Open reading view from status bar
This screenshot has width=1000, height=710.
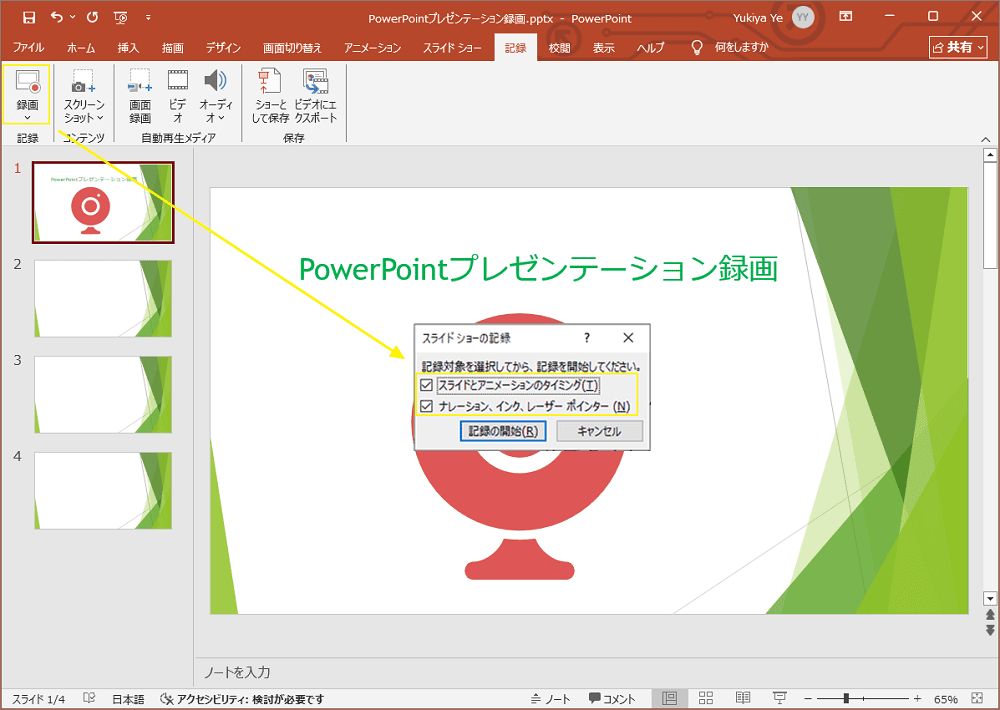click(743, 698)
